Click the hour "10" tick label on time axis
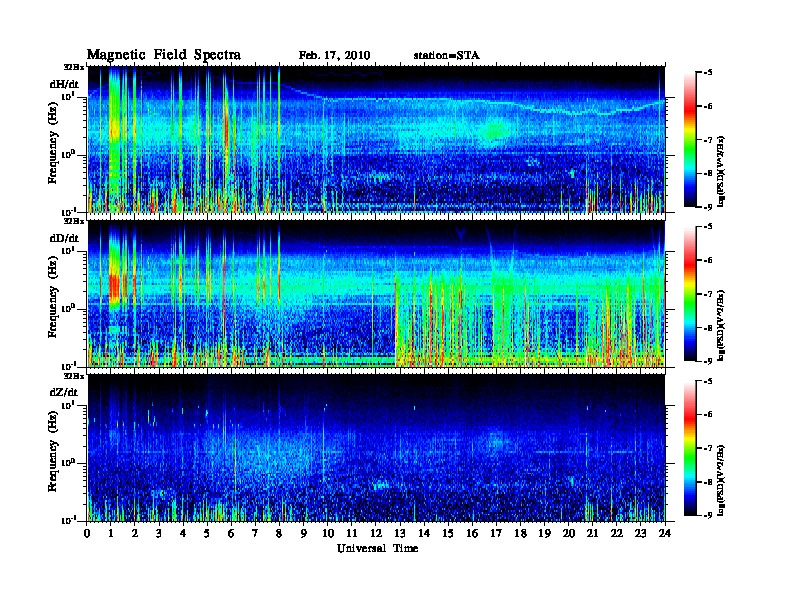This screenshot has height=612, width=792. pyautogui.click(x=328, y=534)
